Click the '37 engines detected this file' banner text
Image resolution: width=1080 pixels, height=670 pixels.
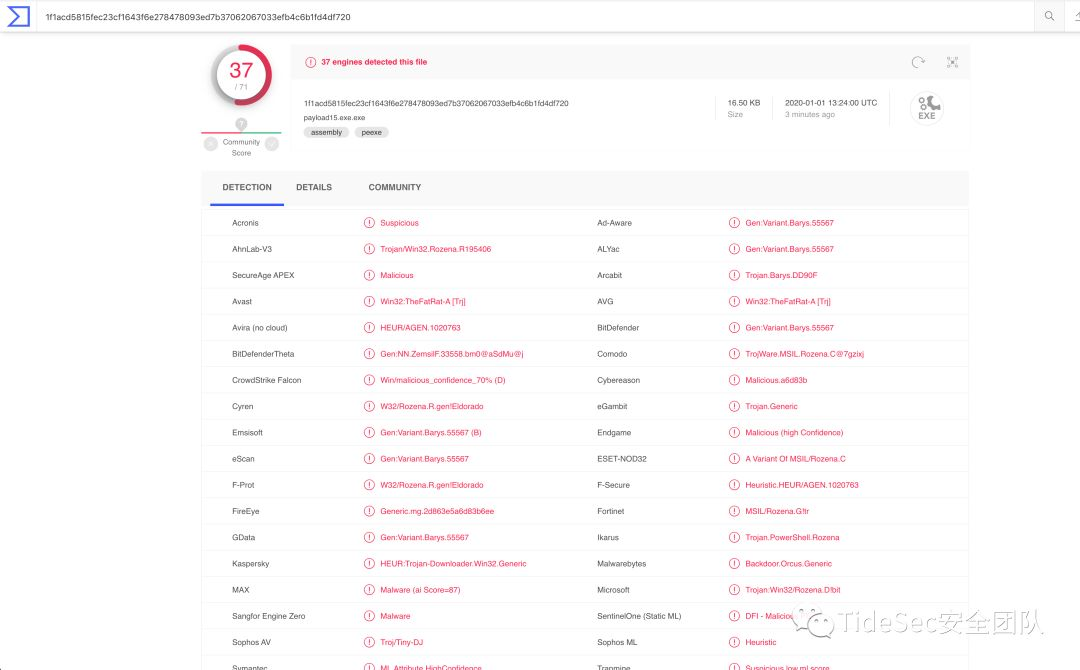coord(374,62)
